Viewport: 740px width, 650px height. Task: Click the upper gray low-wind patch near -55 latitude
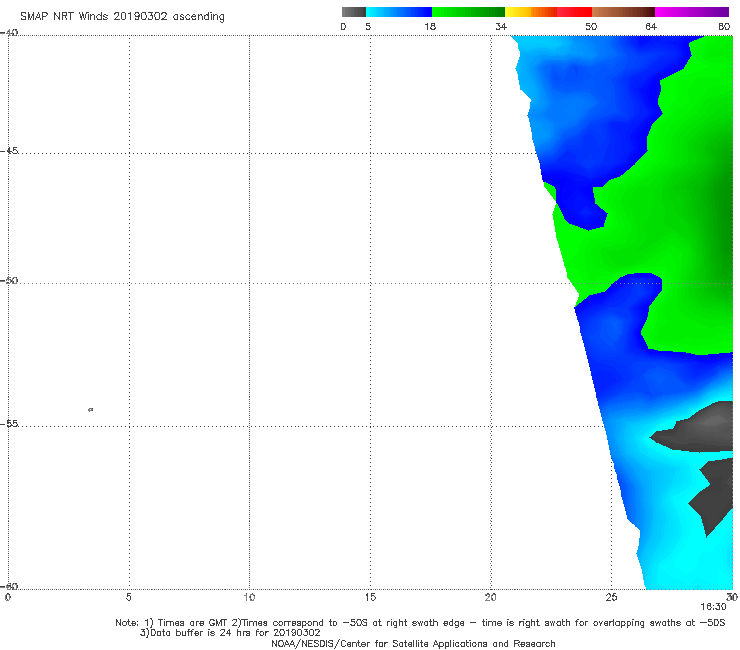(x=696, y=429)
